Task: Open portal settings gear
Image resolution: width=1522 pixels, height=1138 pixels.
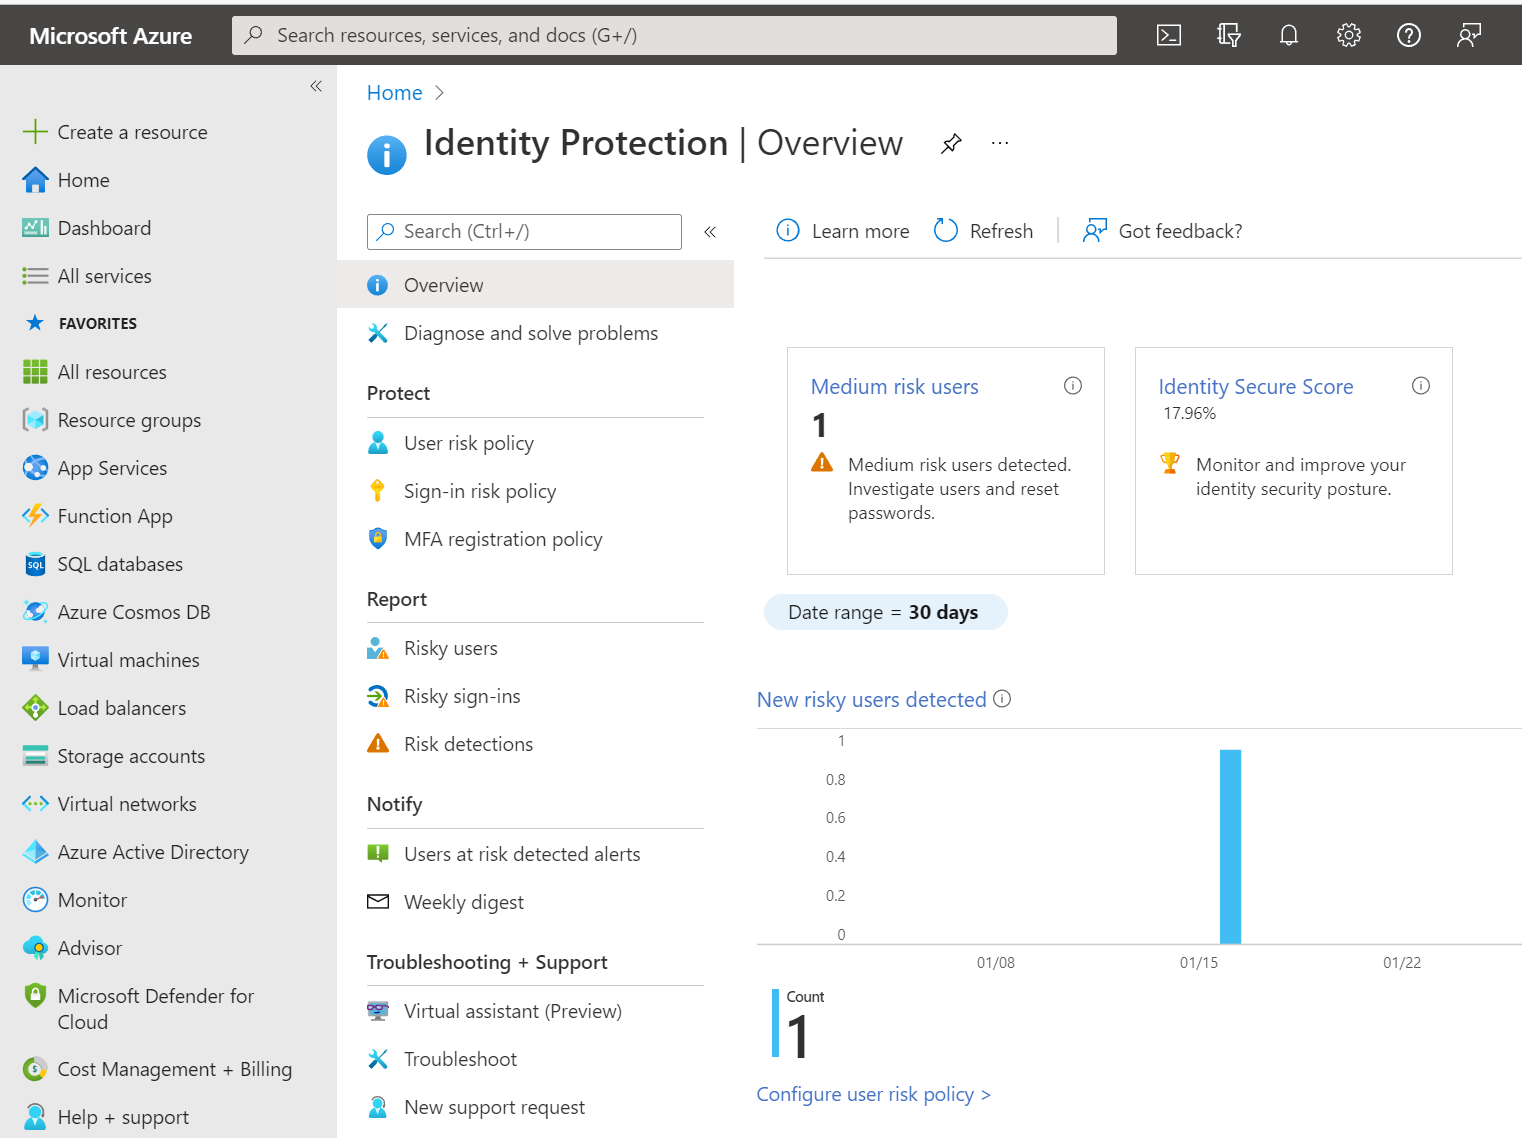Action: [1348, 35]
